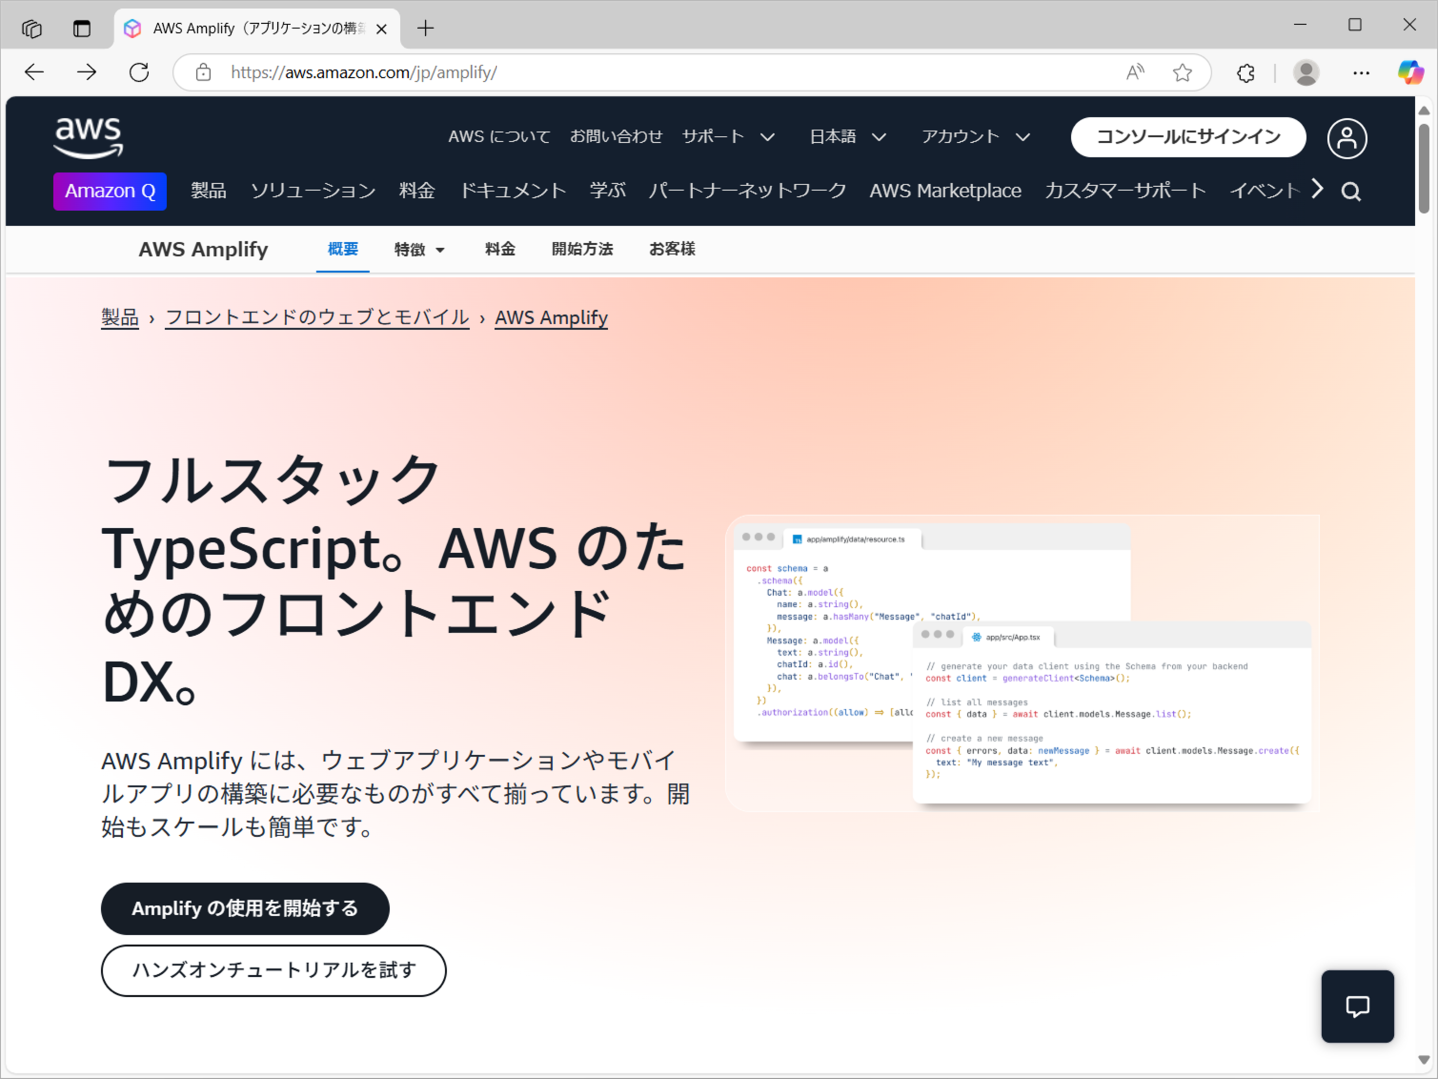Click Amplify の使用を開始する button
1438x1079 pixels.
(245, 908)
